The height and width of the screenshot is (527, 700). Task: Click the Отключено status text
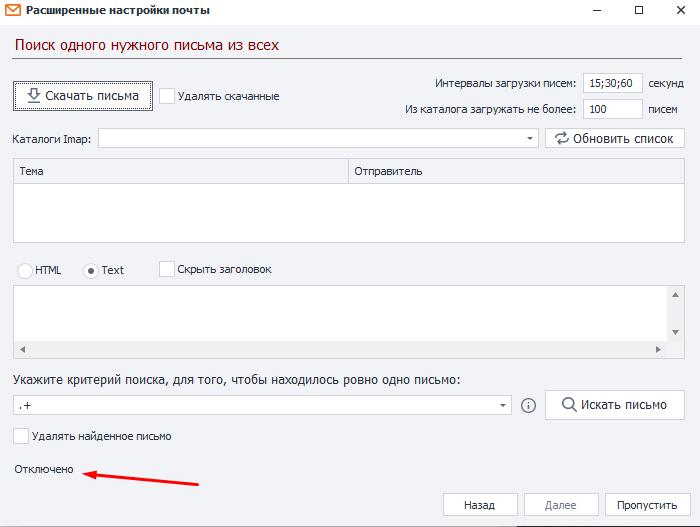coord(44,469)
